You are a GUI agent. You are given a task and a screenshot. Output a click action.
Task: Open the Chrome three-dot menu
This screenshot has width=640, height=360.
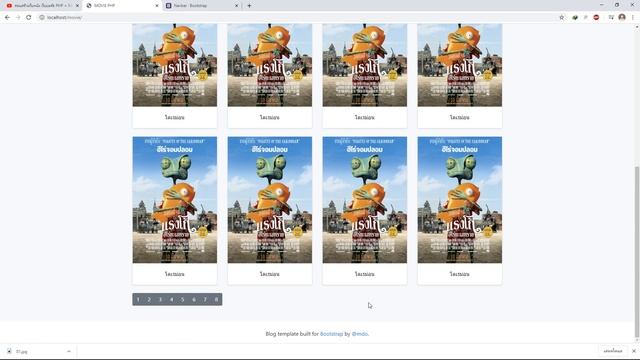[x=633, y=18]
